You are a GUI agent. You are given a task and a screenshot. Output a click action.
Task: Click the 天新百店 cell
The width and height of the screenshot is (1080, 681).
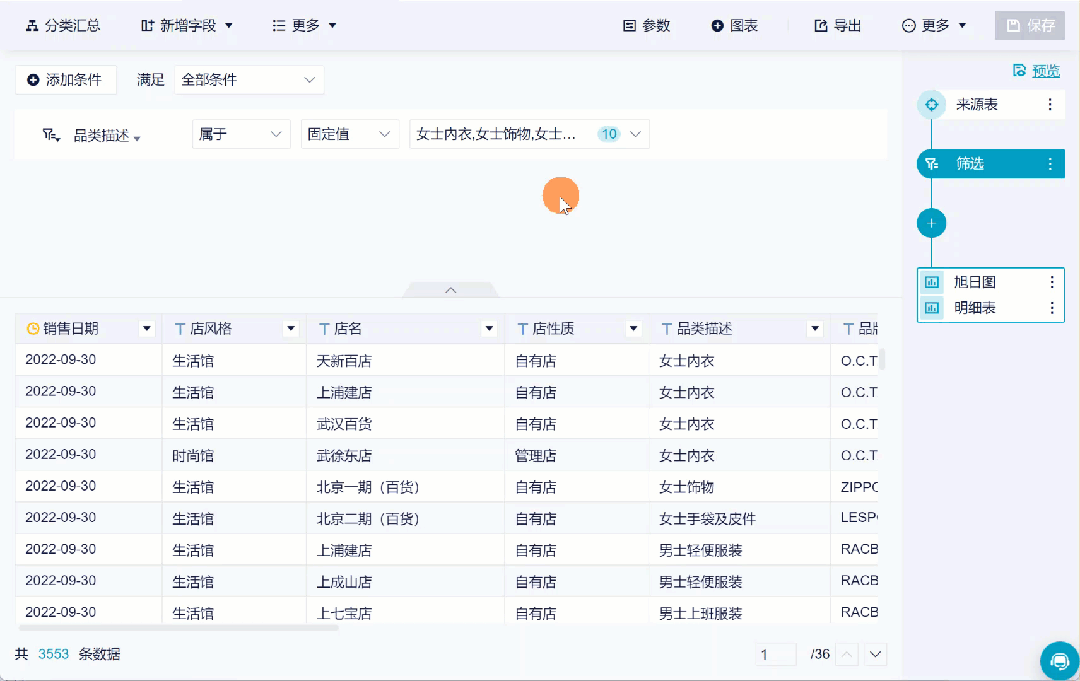pos(344,361)
